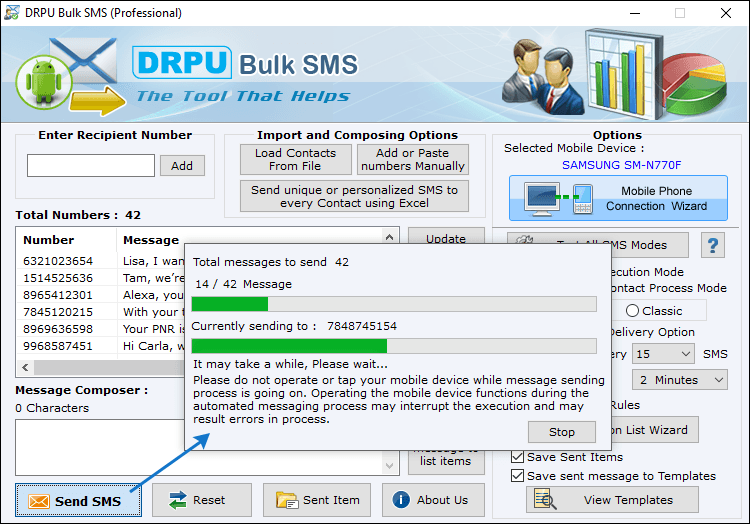Click the About Us info icon
This screenshot has width=750, height=524.
[401, 500]
